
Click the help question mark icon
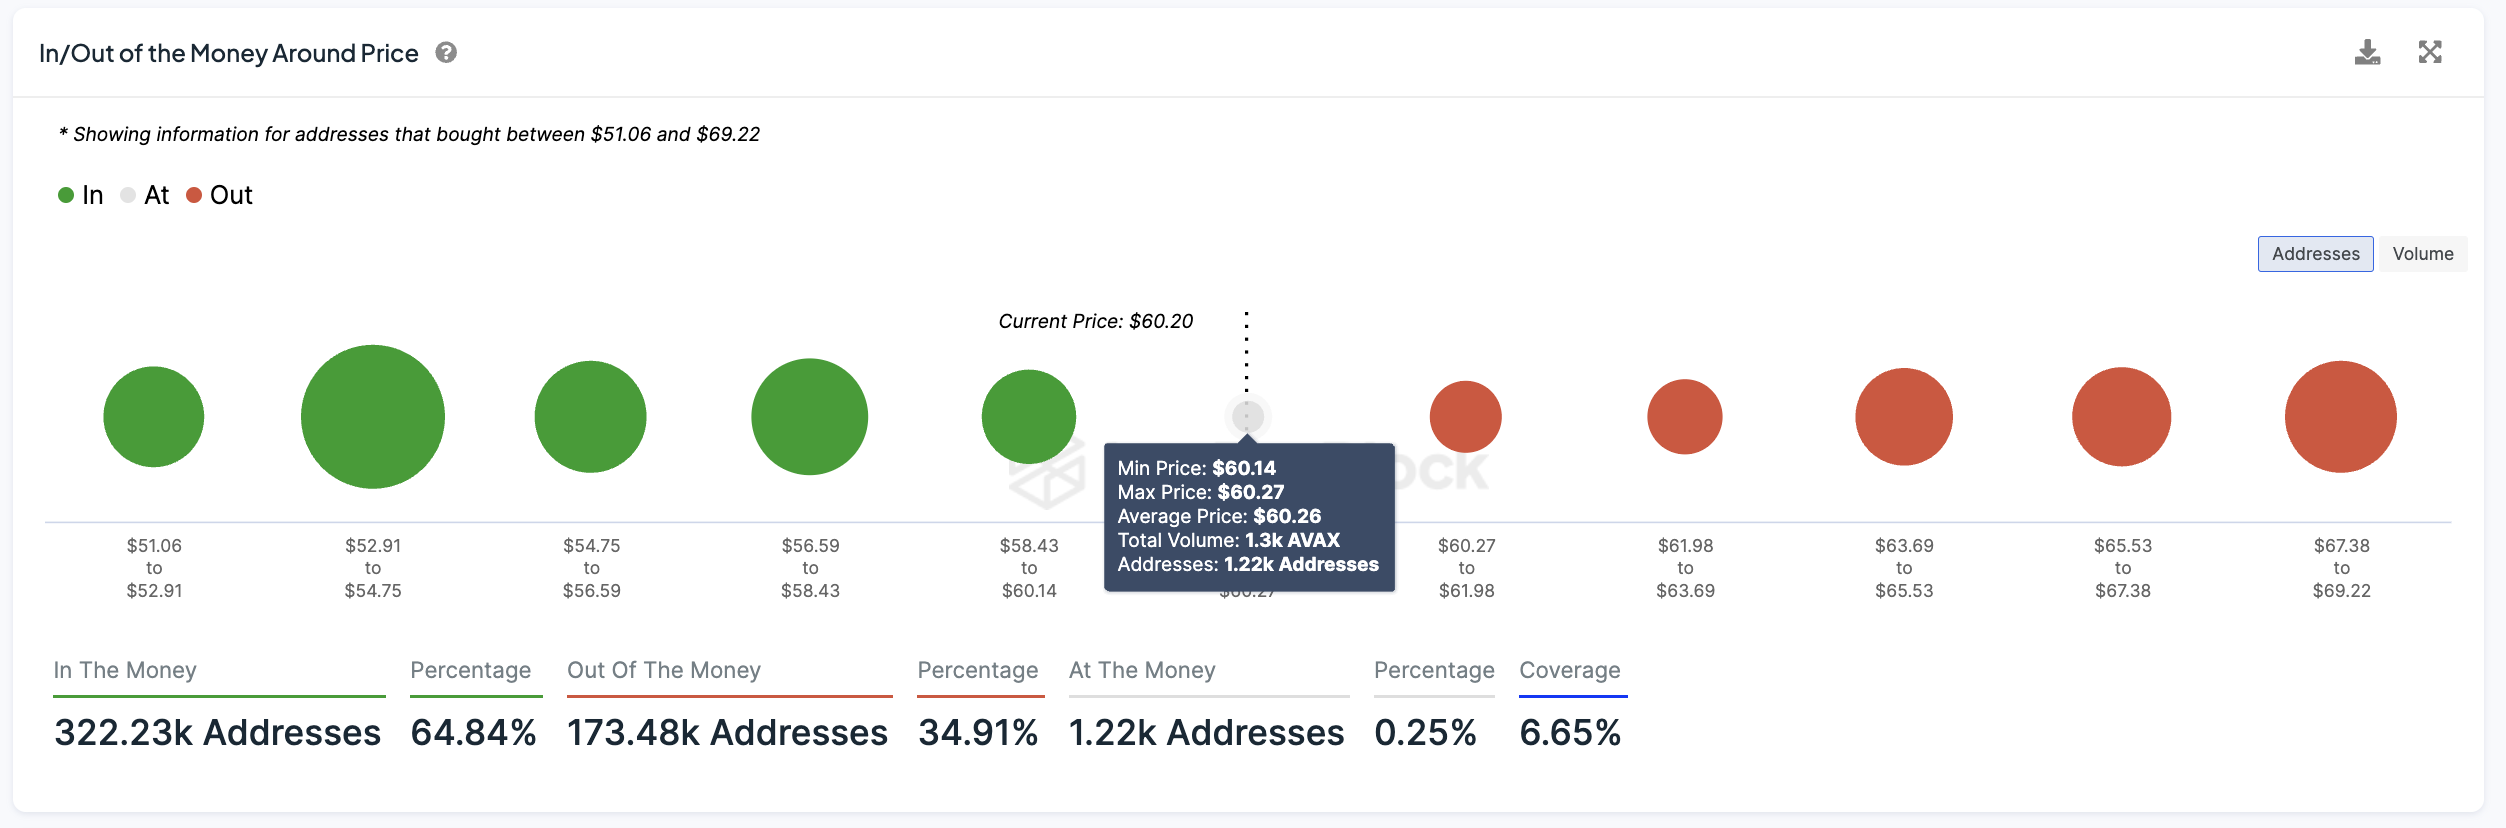tap(446, 53)
